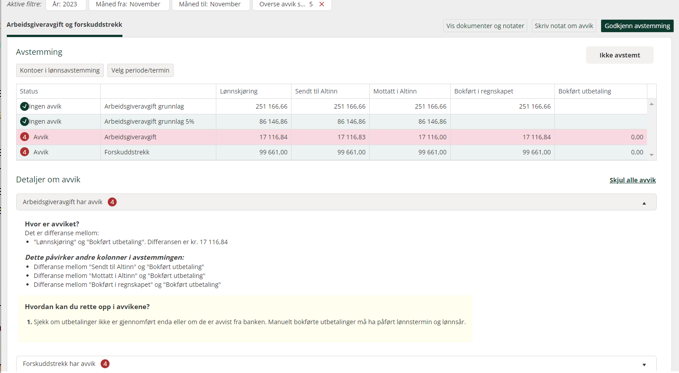Image resolution: width=679 pixels, height=373 pixels.
Task: Click red badge beside 'Forskuddstrekk har avvik'
Action: [x=105, y=364]
